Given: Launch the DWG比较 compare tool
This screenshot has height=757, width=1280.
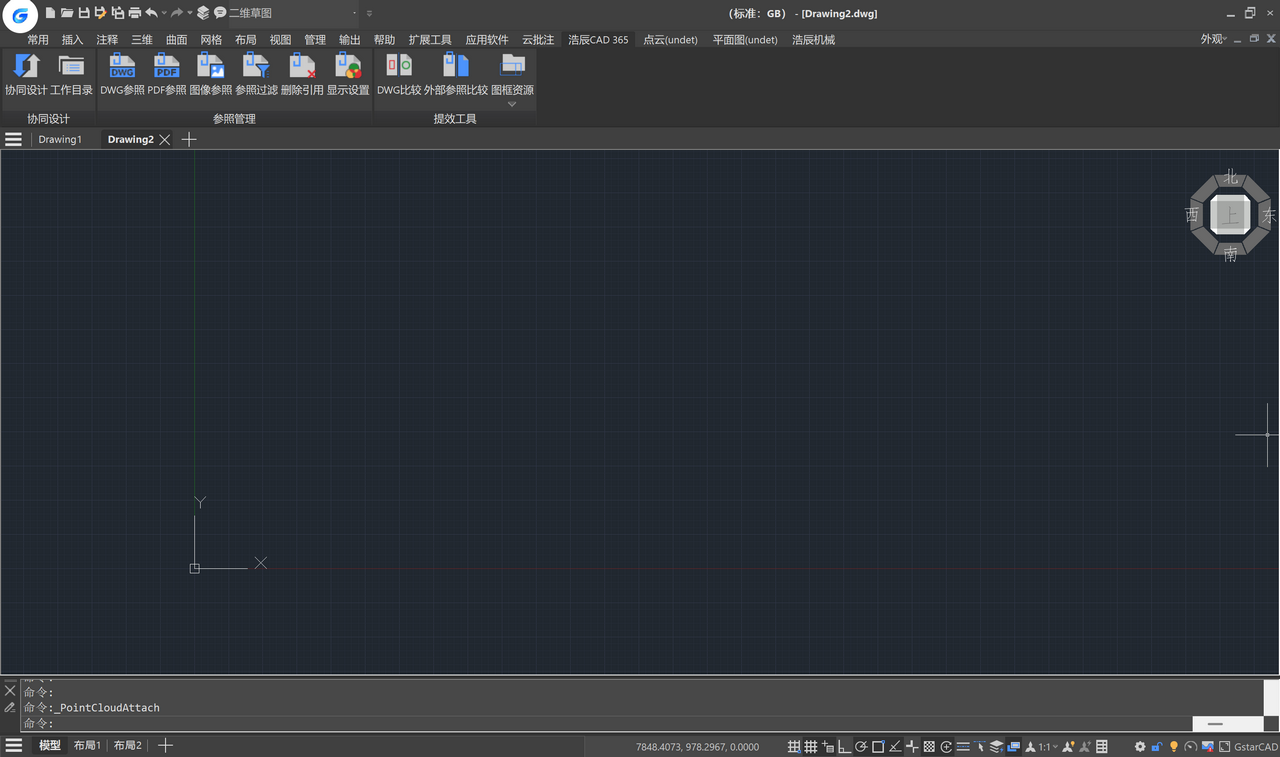Looking at the screenshot, I should 398,67.
